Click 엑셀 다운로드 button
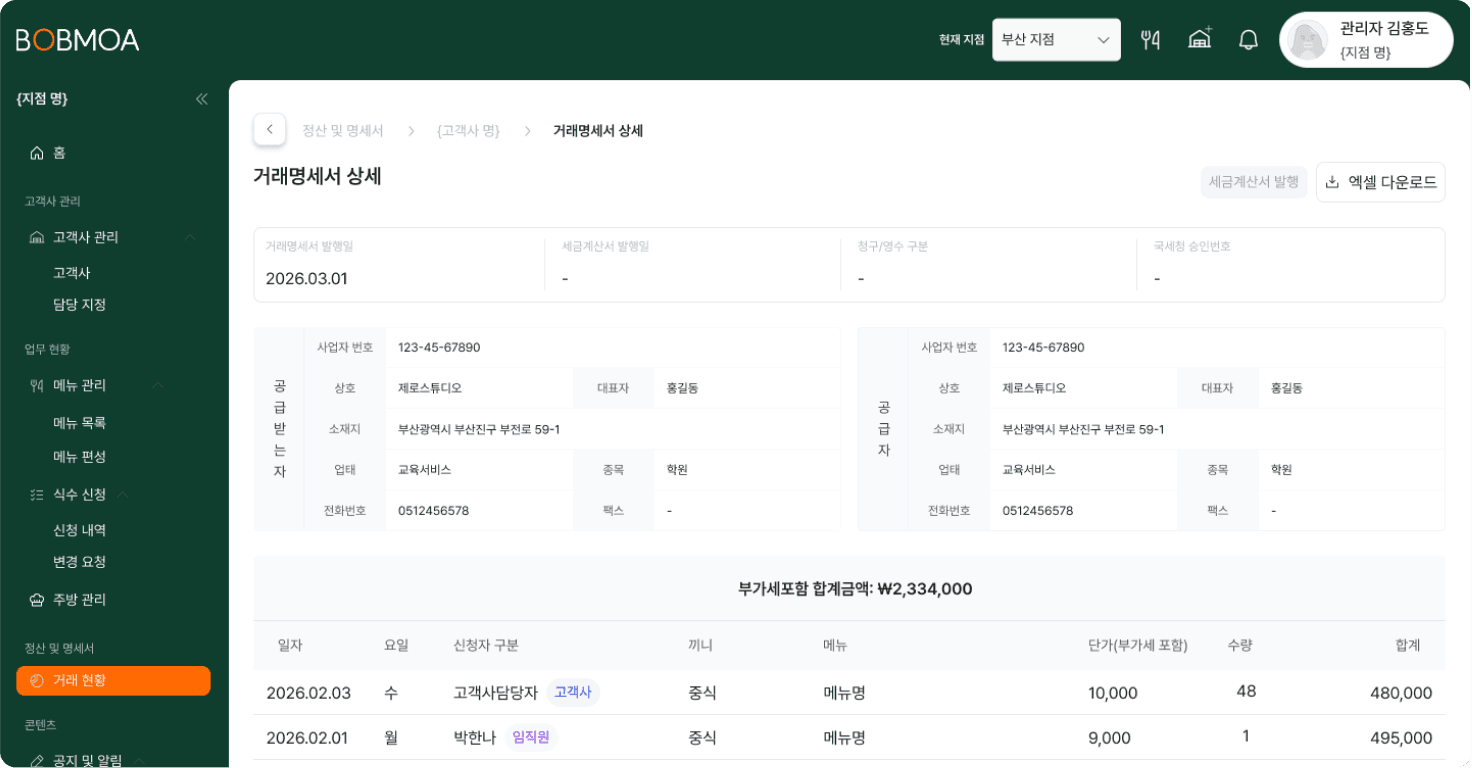Screen dimensions: 1472x768 [x=1380, y=182]
